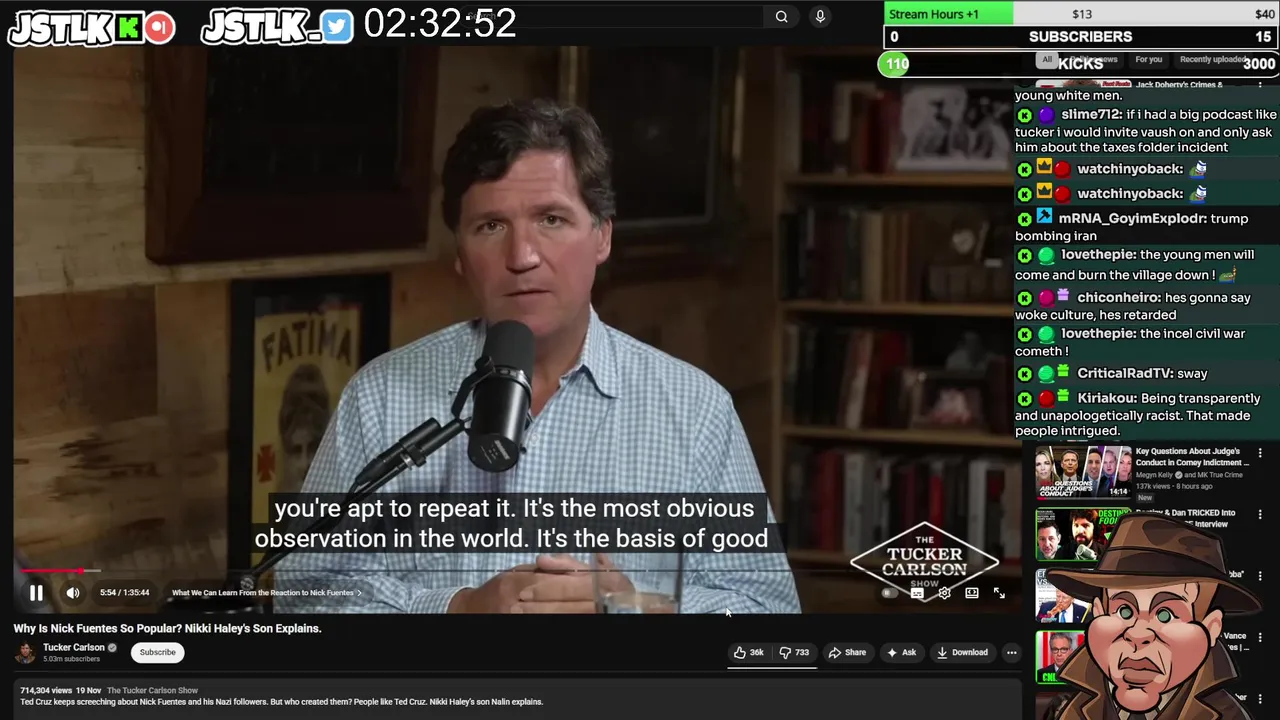Toggle subtitles/closed captions button

click(x=917, y=593)
